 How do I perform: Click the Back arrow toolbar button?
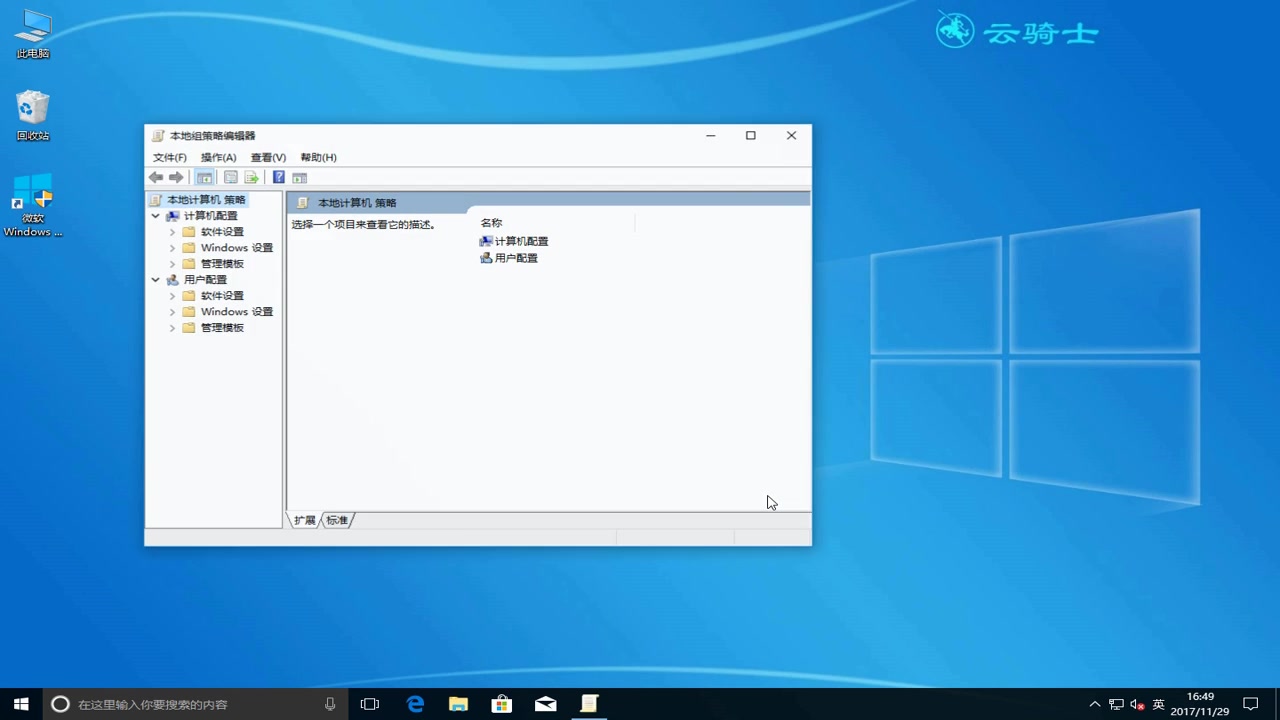pos(156,177)
